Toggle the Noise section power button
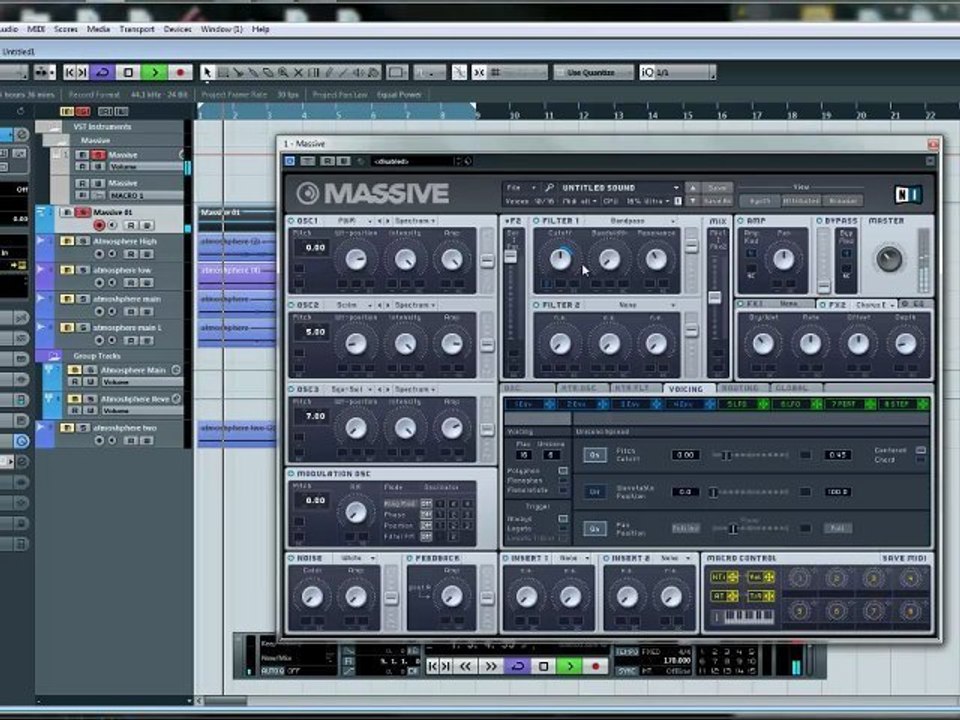Image resolution: width=960 pixels, height=720 pixels. (x=291, y=558)
